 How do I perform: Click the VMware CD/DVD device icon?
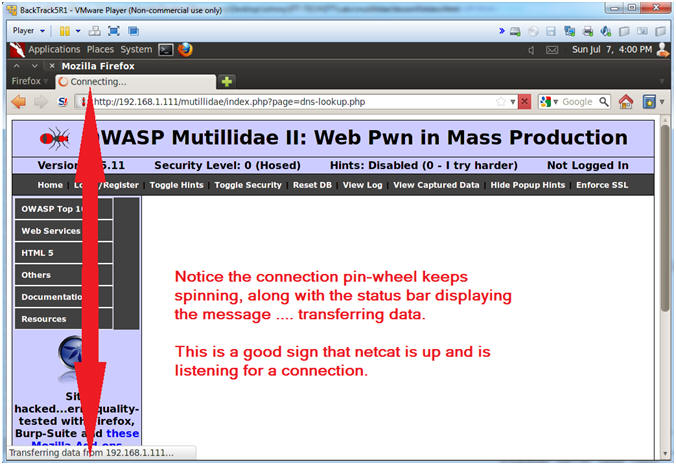(x=533, y=31)
